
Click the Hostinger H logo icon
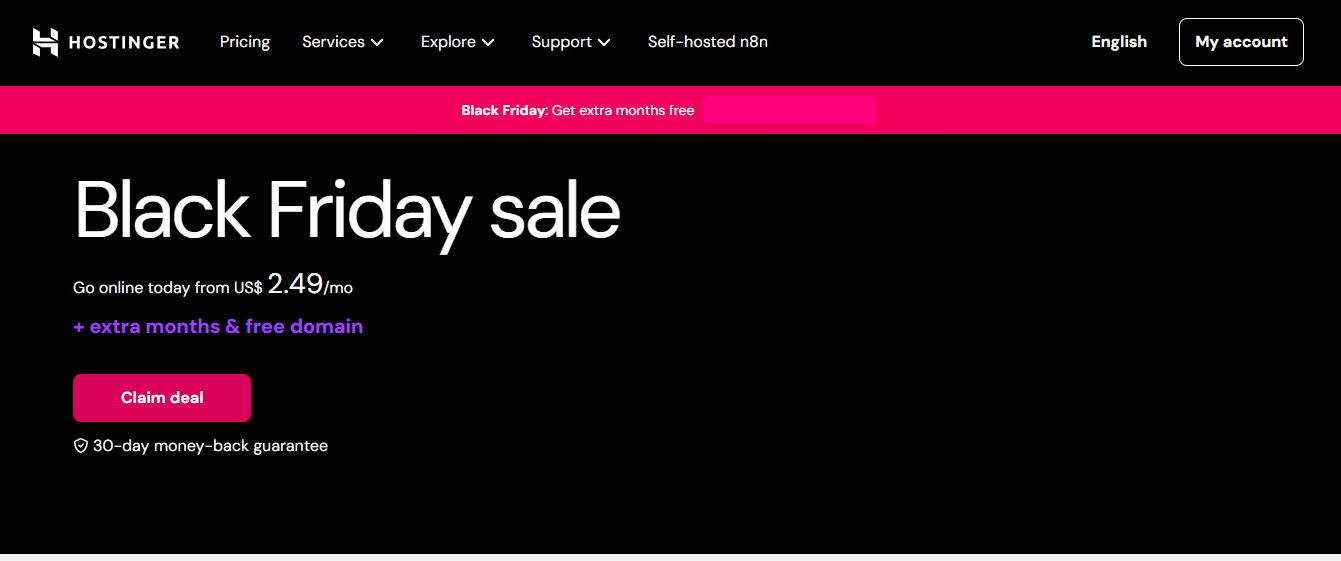pyautogui.click(x=45, y=42)
